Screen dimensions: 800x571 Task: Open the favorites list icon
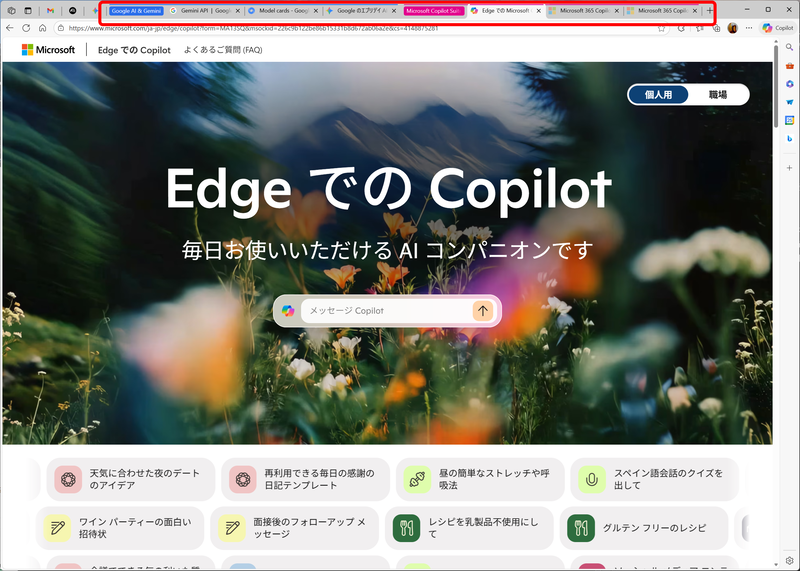(700, 29)
